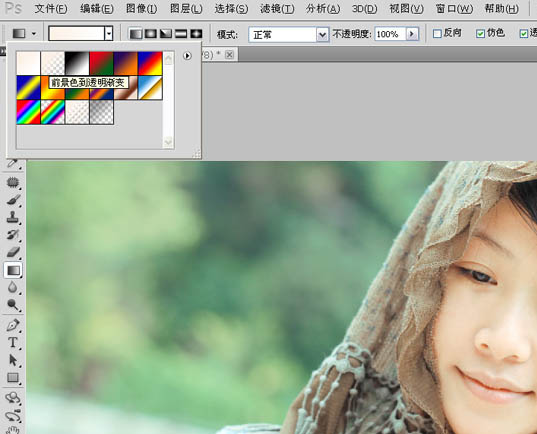Enable the 反向 reverse checkbox
537x434 pixels.
[x=437, y=34]
